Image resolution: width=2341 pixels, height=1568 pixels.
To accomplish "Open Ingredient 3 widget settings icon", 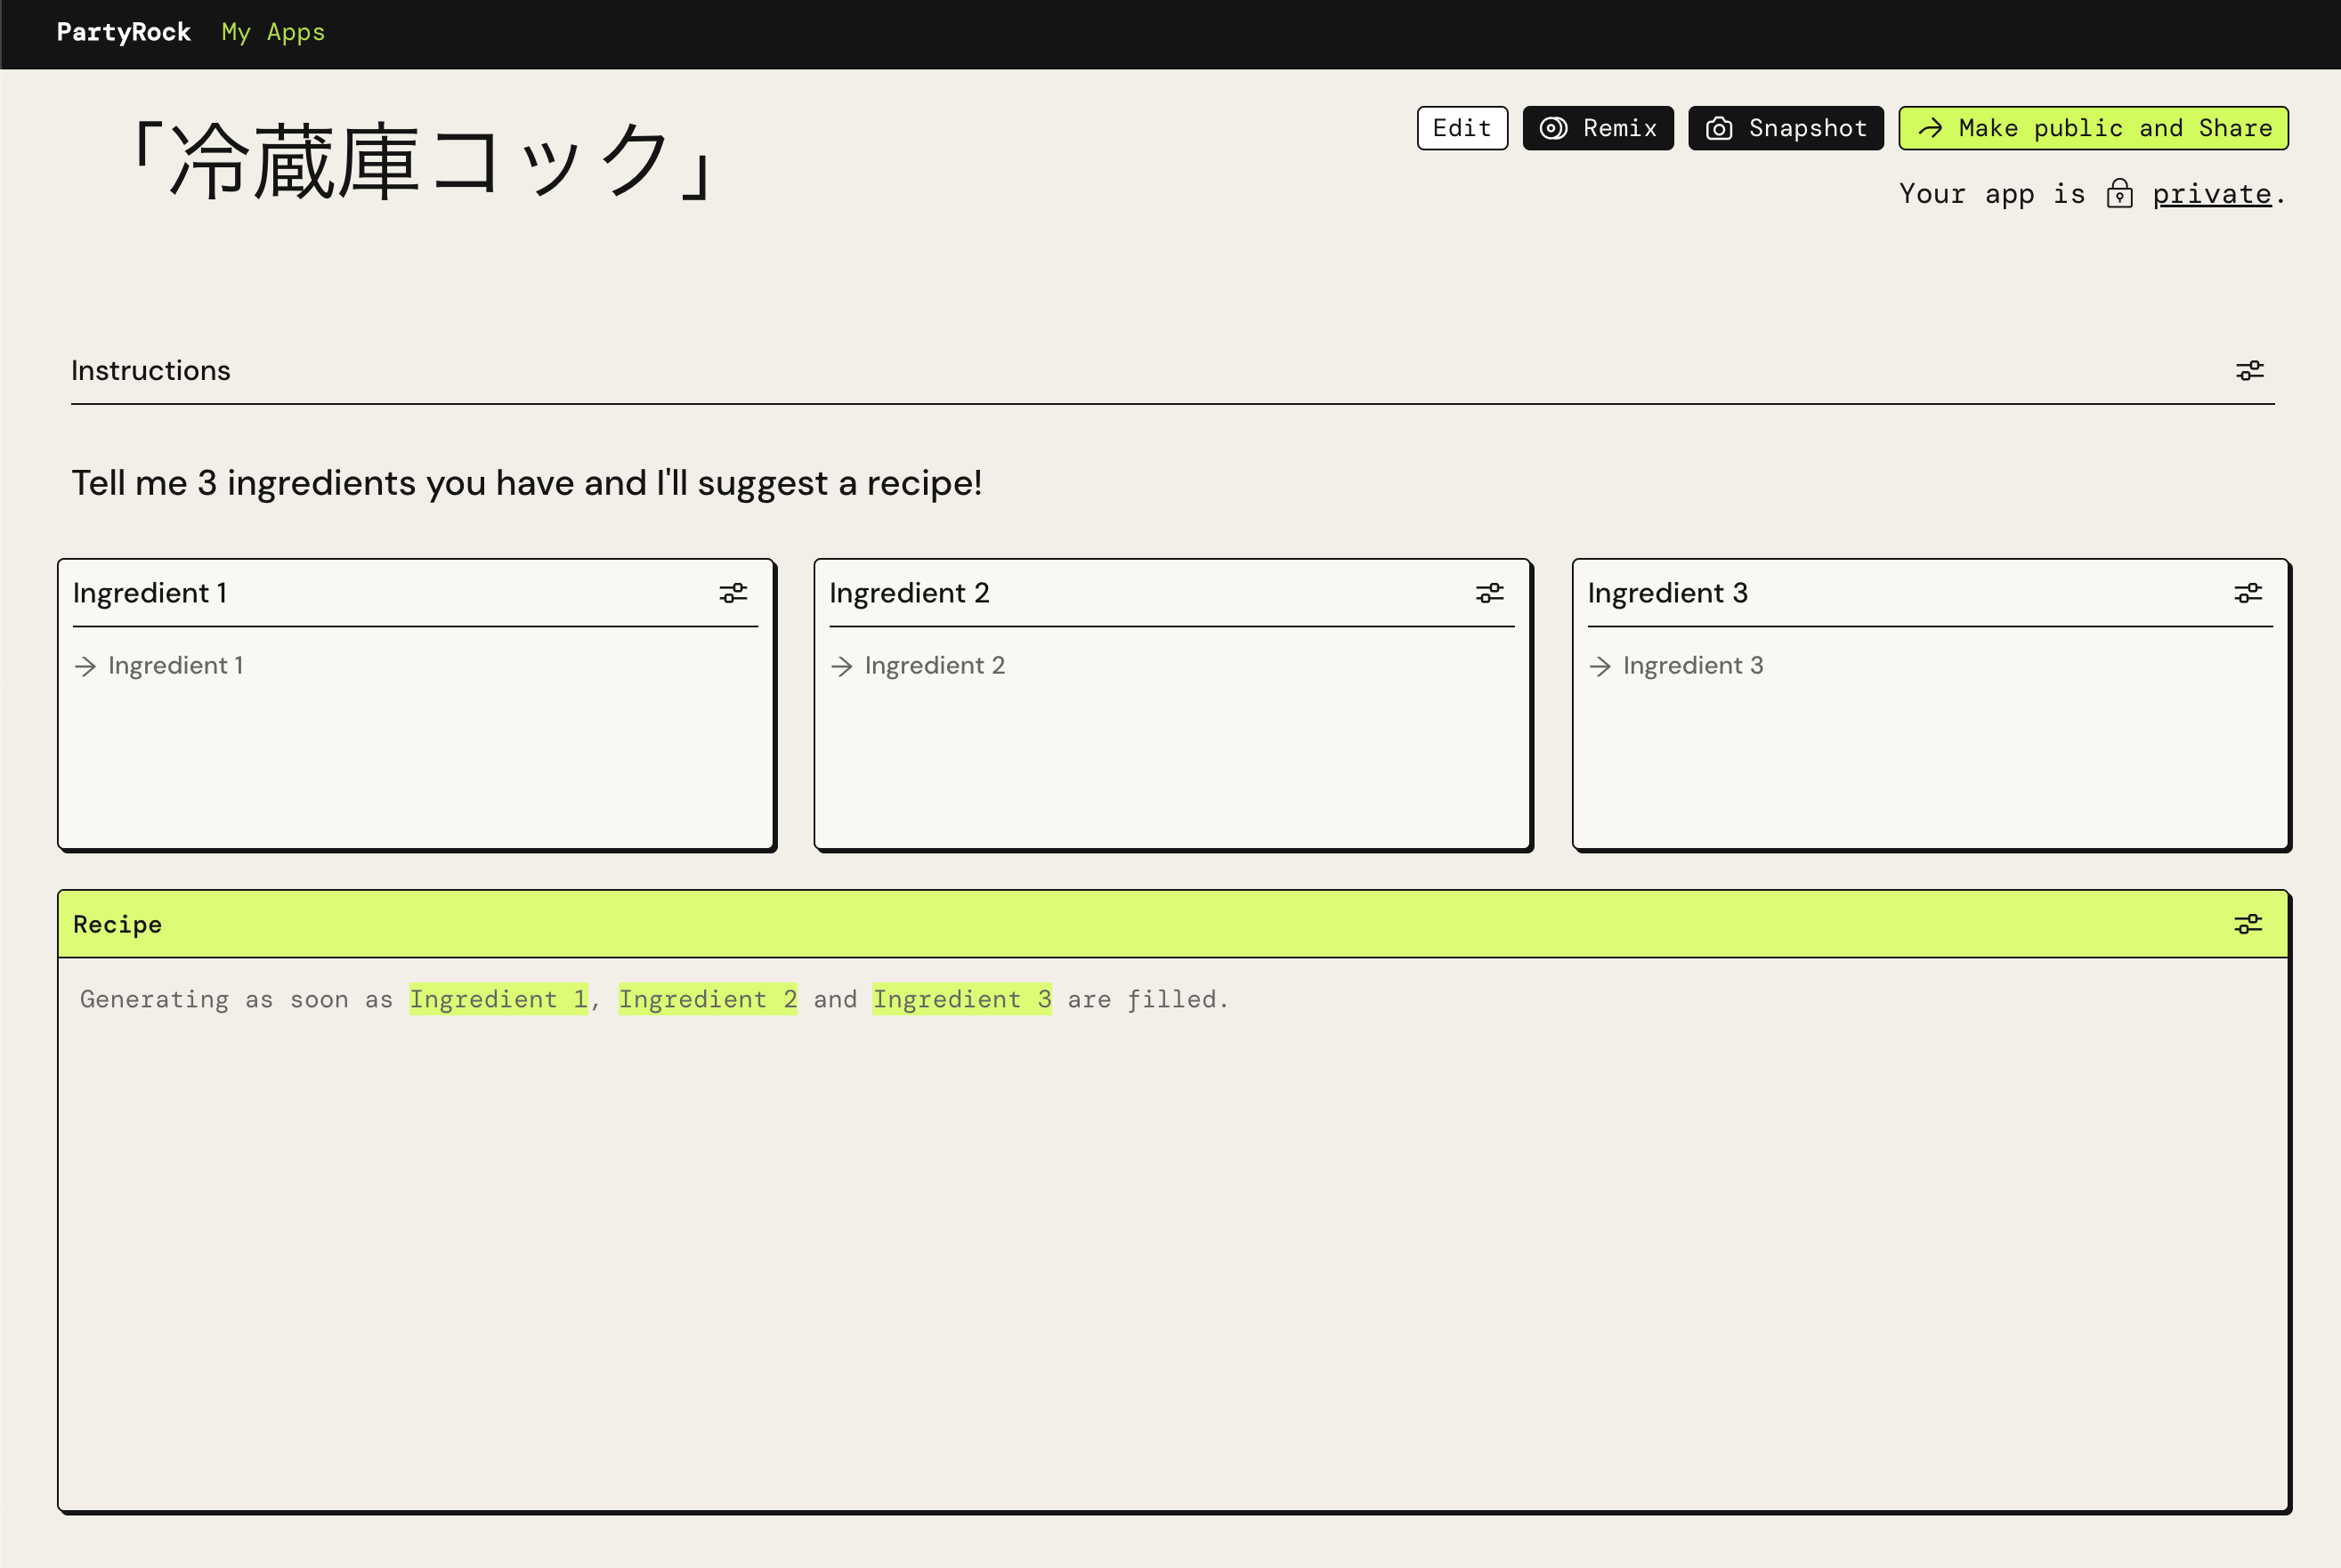I will click(2247, 593).
